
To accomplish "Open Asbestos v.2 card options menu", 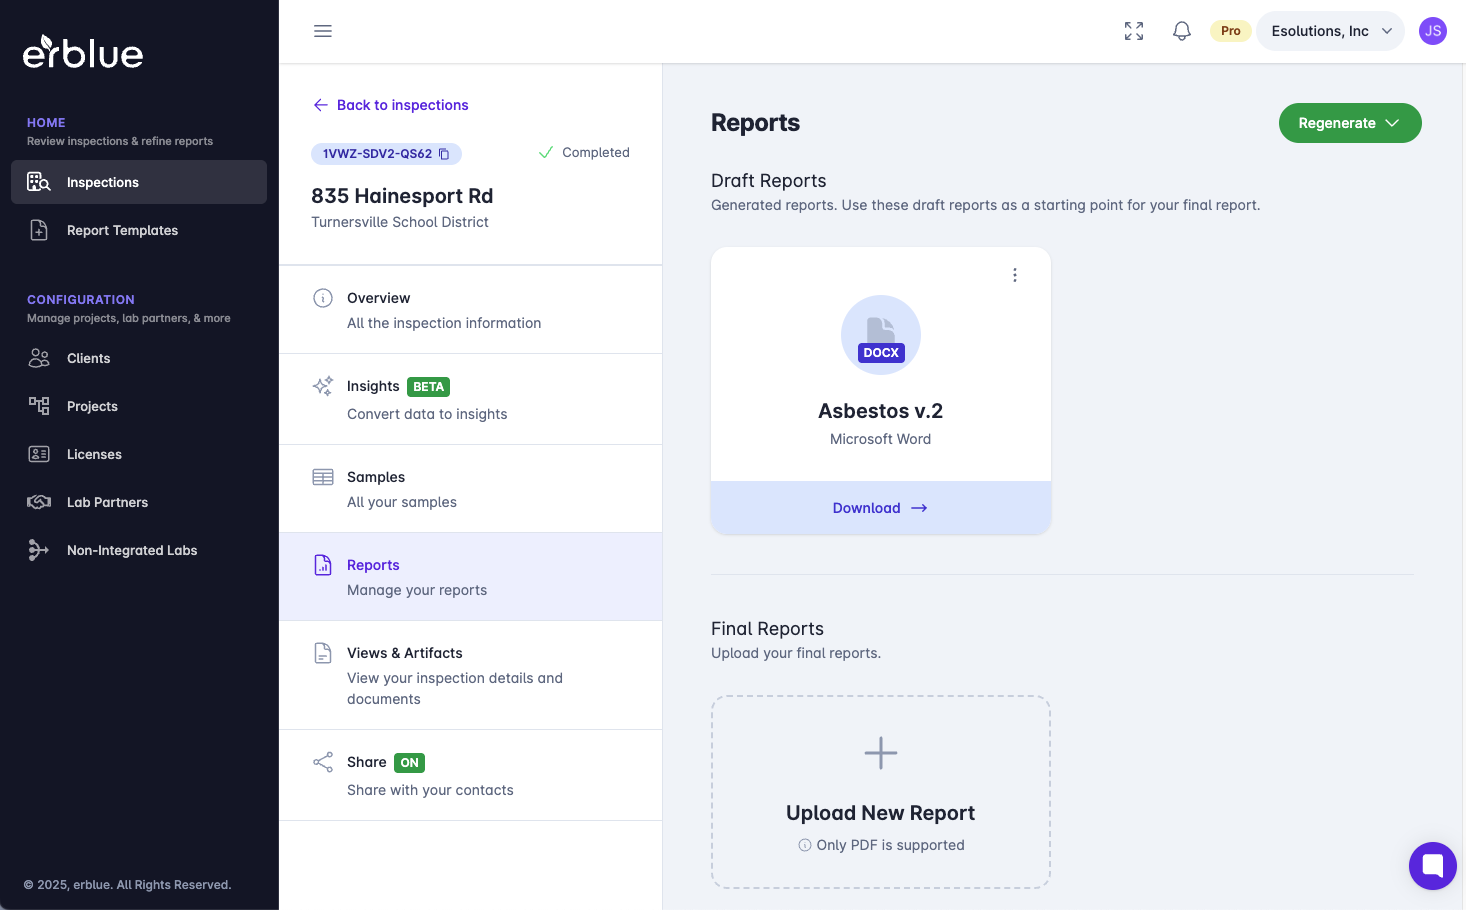I will [1015, 275].
